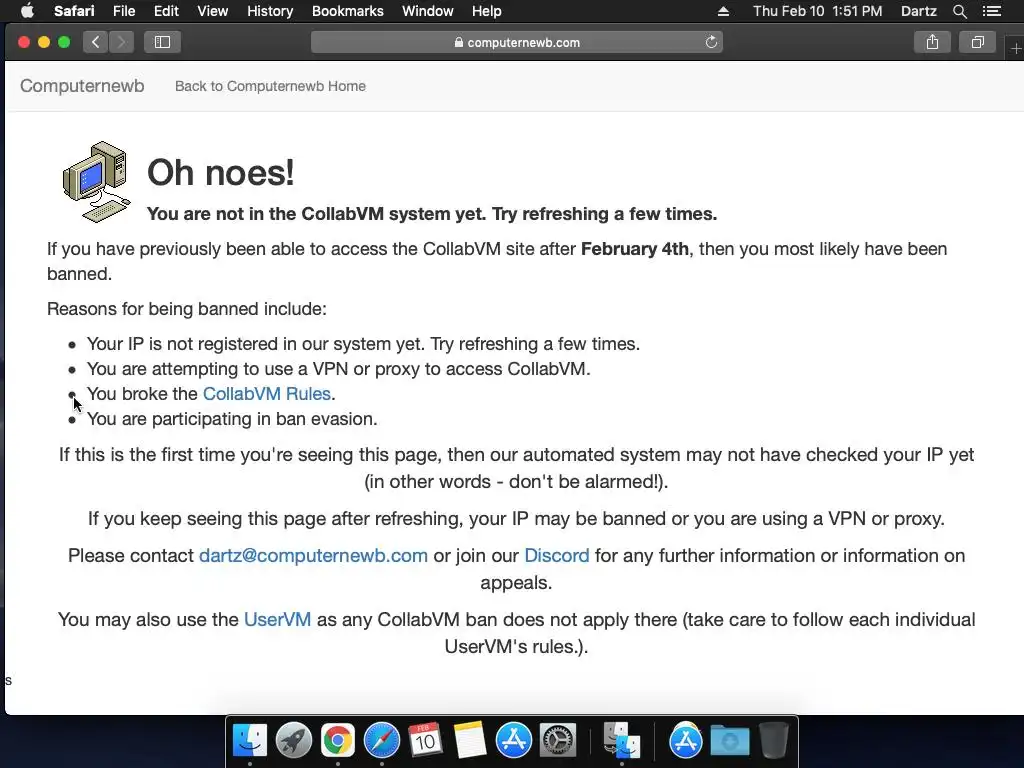Click the dartz@computernewb.com email link
Viewport: 1024px width, 768px height.
click(x=313, y=555)
